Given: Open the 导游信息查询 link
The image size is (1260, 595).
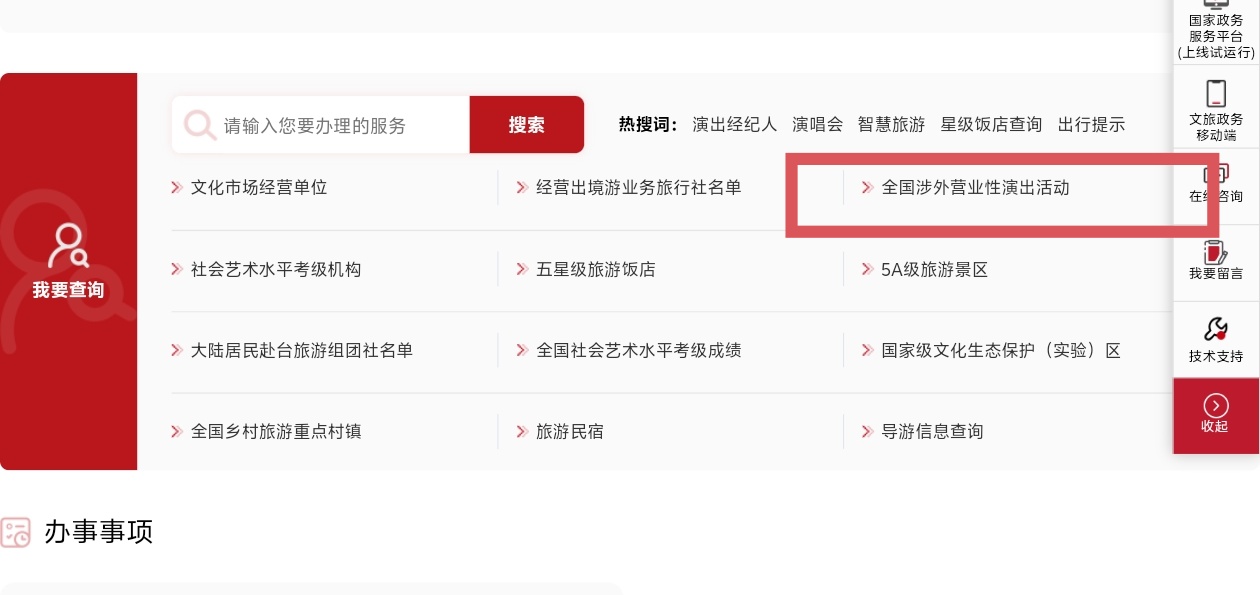Looking at the screenshot, I should 932,431.
